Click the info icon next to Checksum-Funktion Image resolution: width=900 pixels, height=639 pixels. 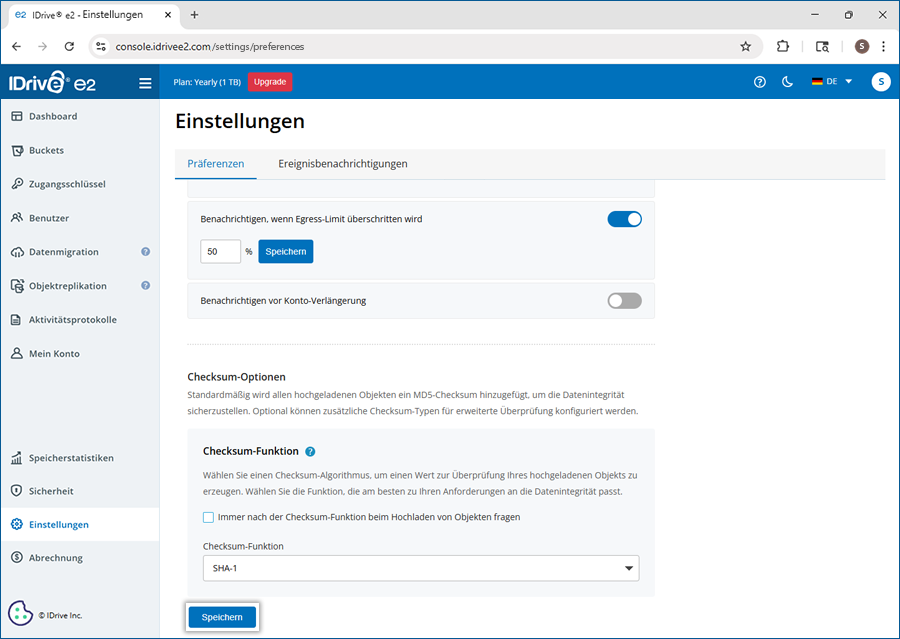point(310,452)
